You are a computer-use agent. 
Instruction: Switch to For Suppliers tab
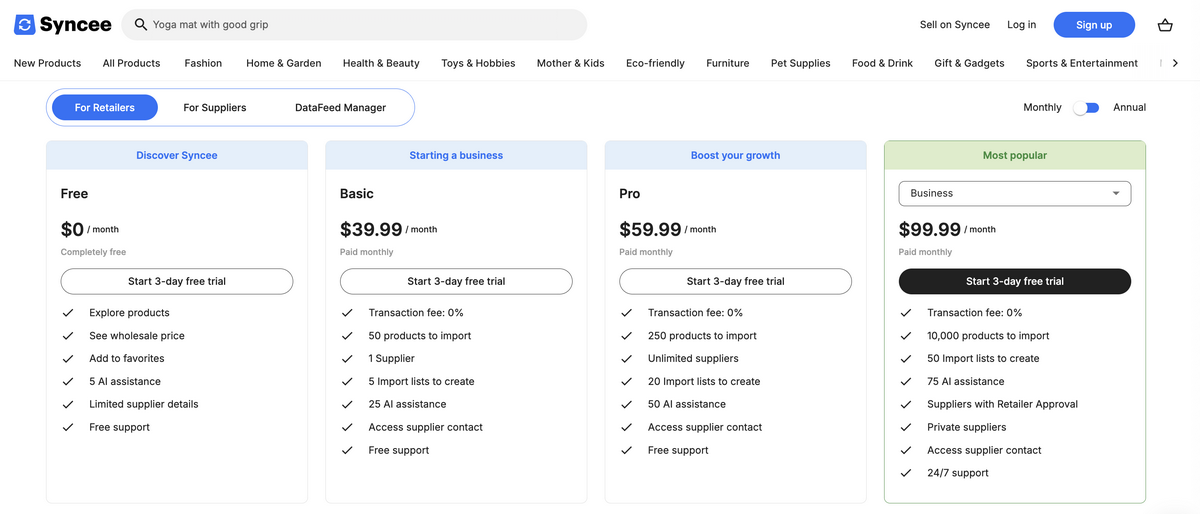tap(215, 108)
